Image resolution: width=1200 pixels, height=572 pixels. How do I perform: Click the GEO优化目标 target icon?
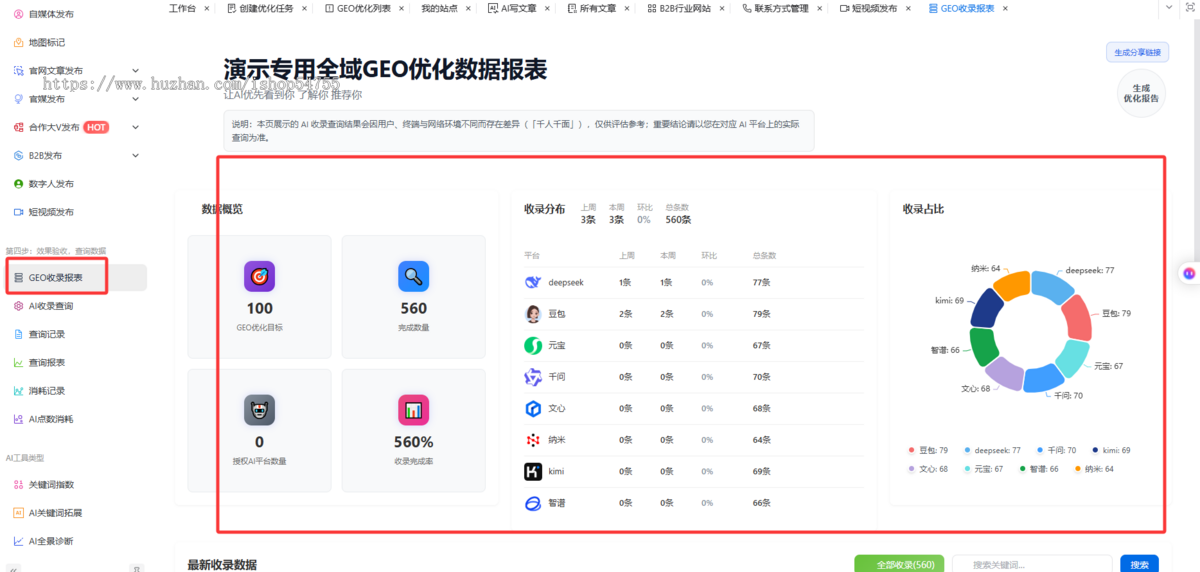click(259, 276)
